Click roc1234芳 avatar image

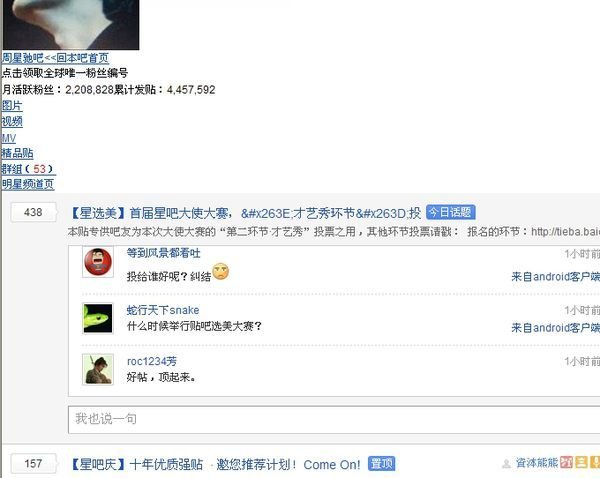click(98, 369)
